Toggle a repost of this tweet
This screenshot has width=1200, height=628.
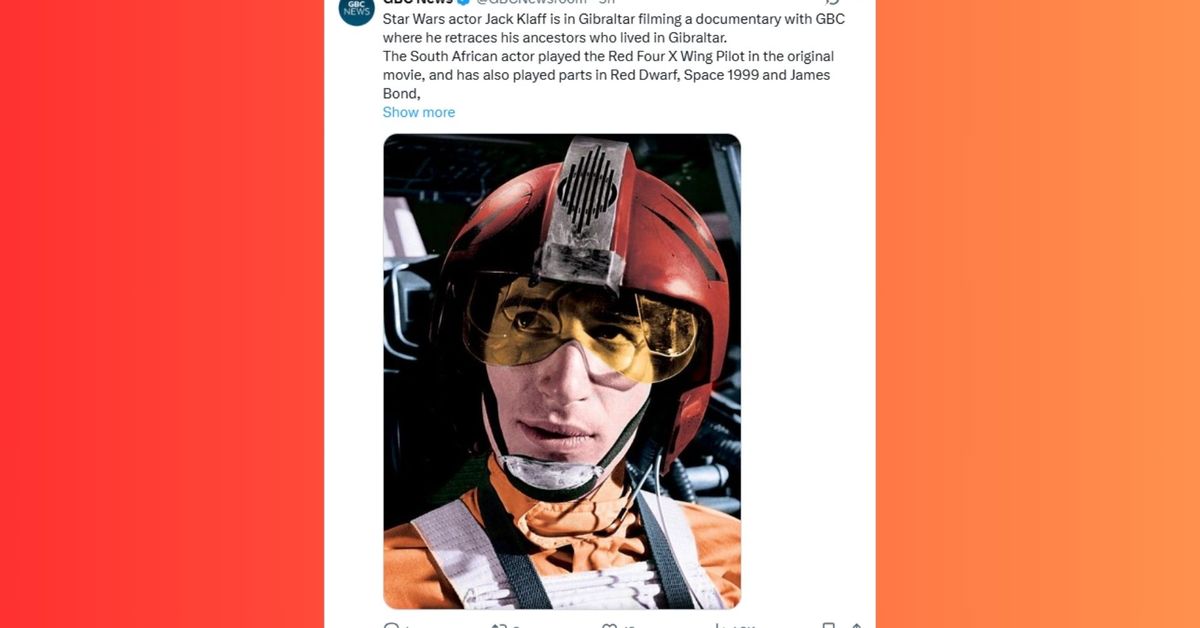(500, 625)
